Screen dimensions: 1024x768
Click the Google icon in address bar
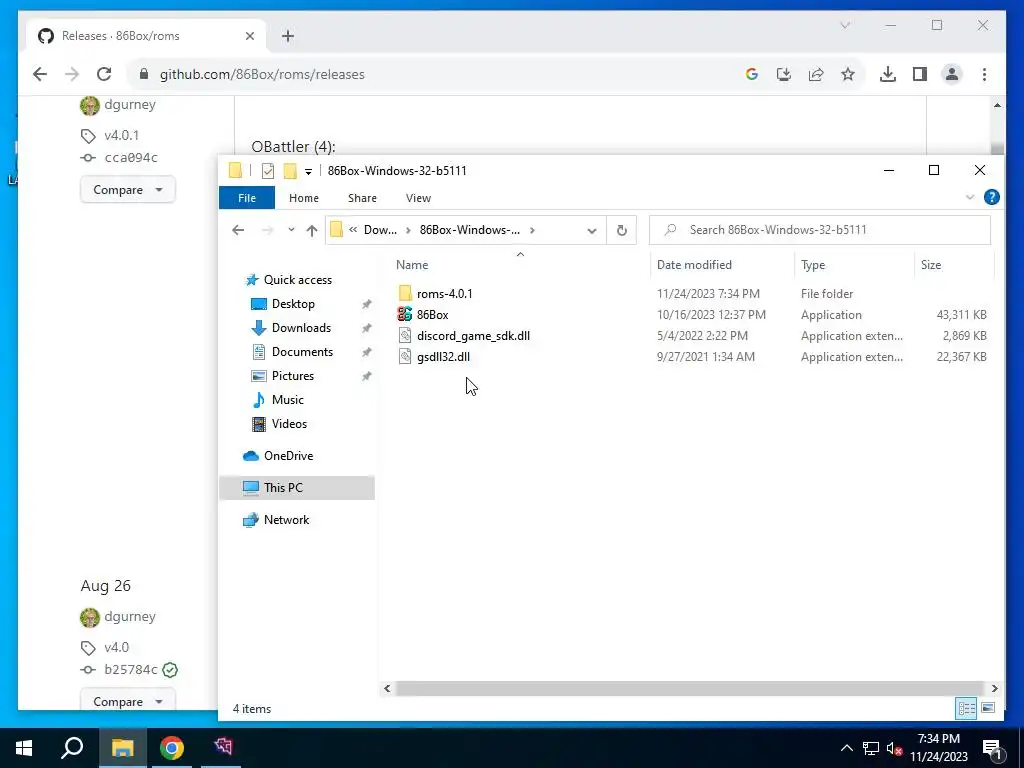752,74
